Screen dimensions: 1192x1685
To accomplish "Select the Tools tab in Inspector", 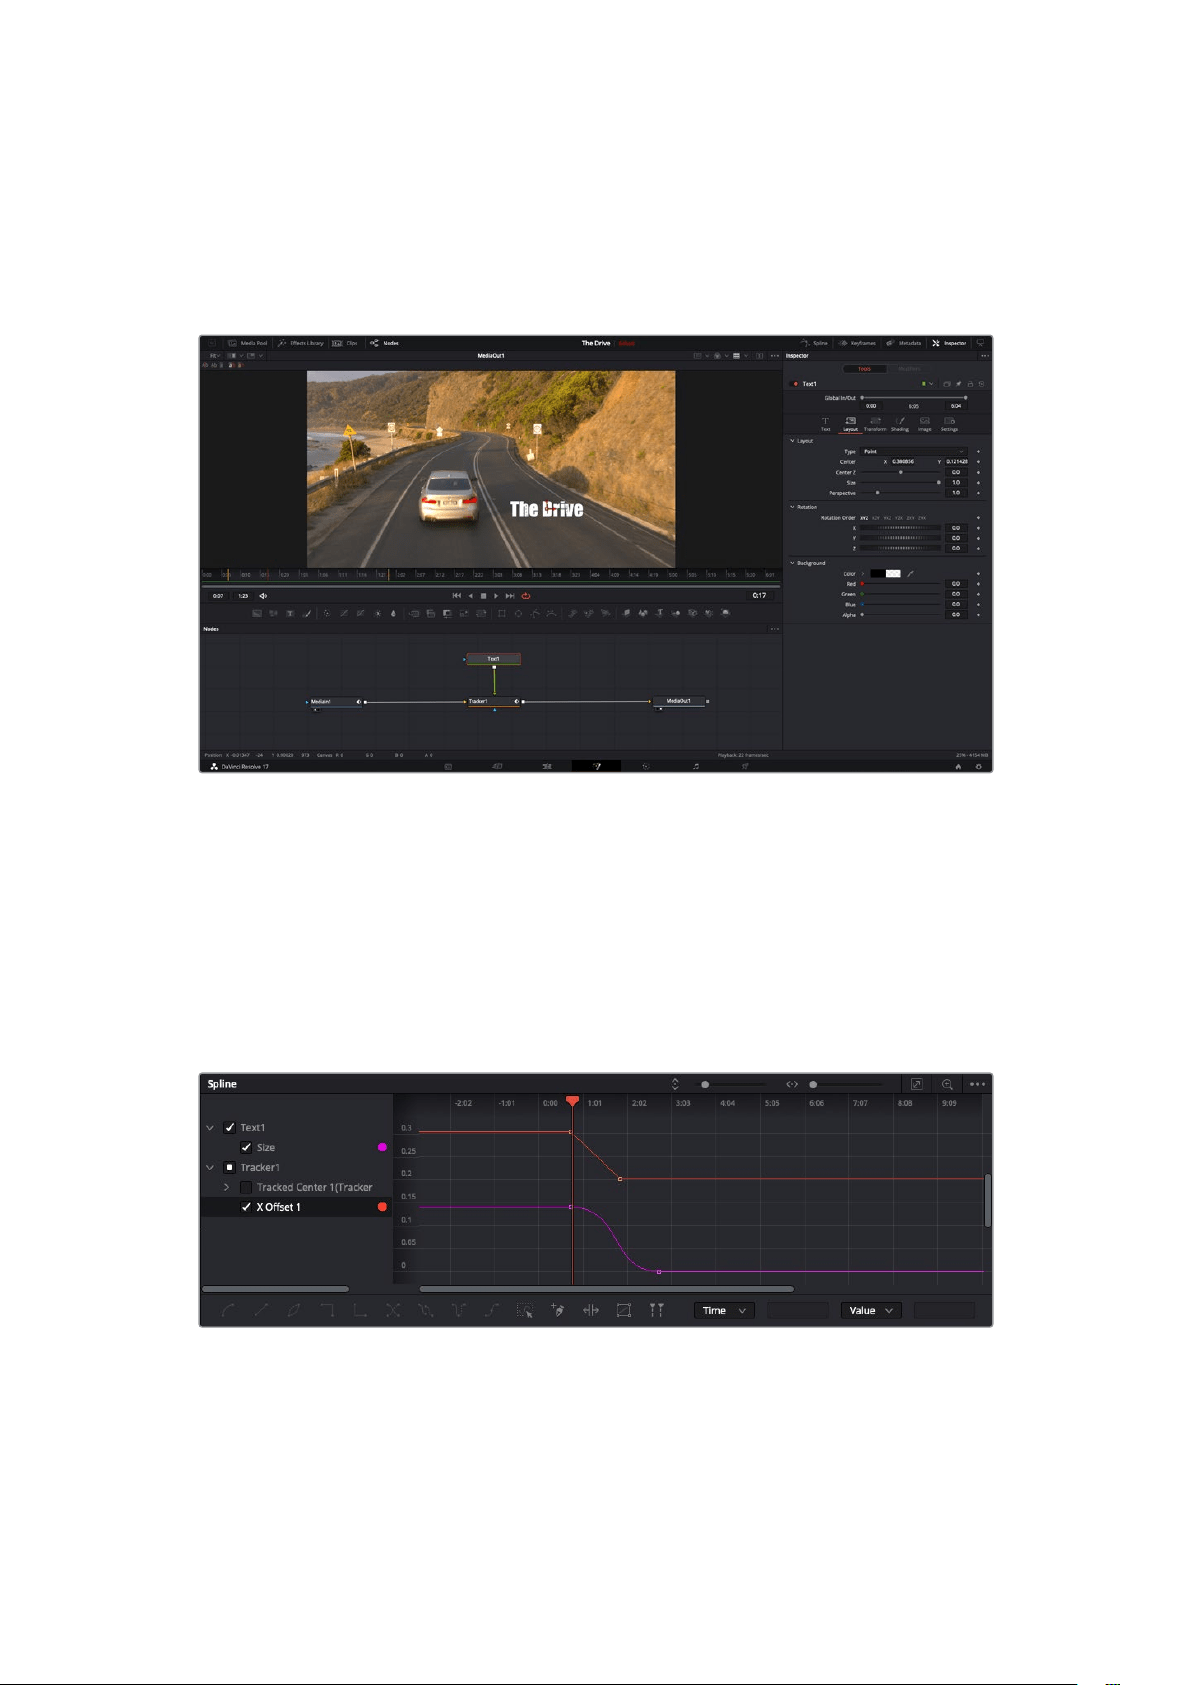I will point(864,369).
